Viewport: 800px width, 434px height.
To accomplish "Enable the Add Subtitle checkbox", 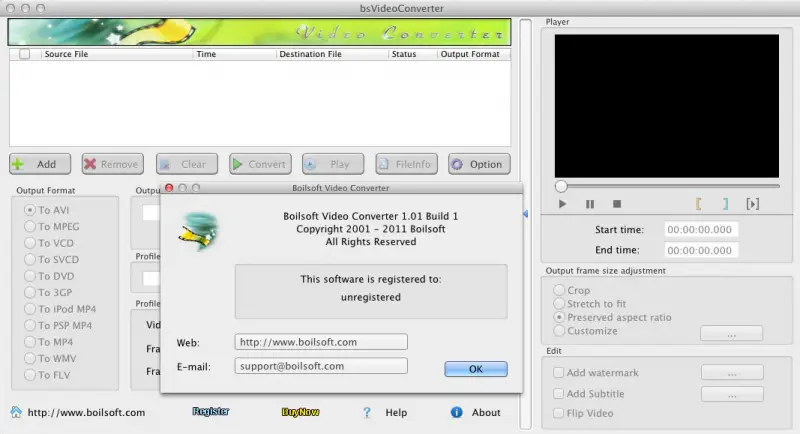I will (559, 394).
